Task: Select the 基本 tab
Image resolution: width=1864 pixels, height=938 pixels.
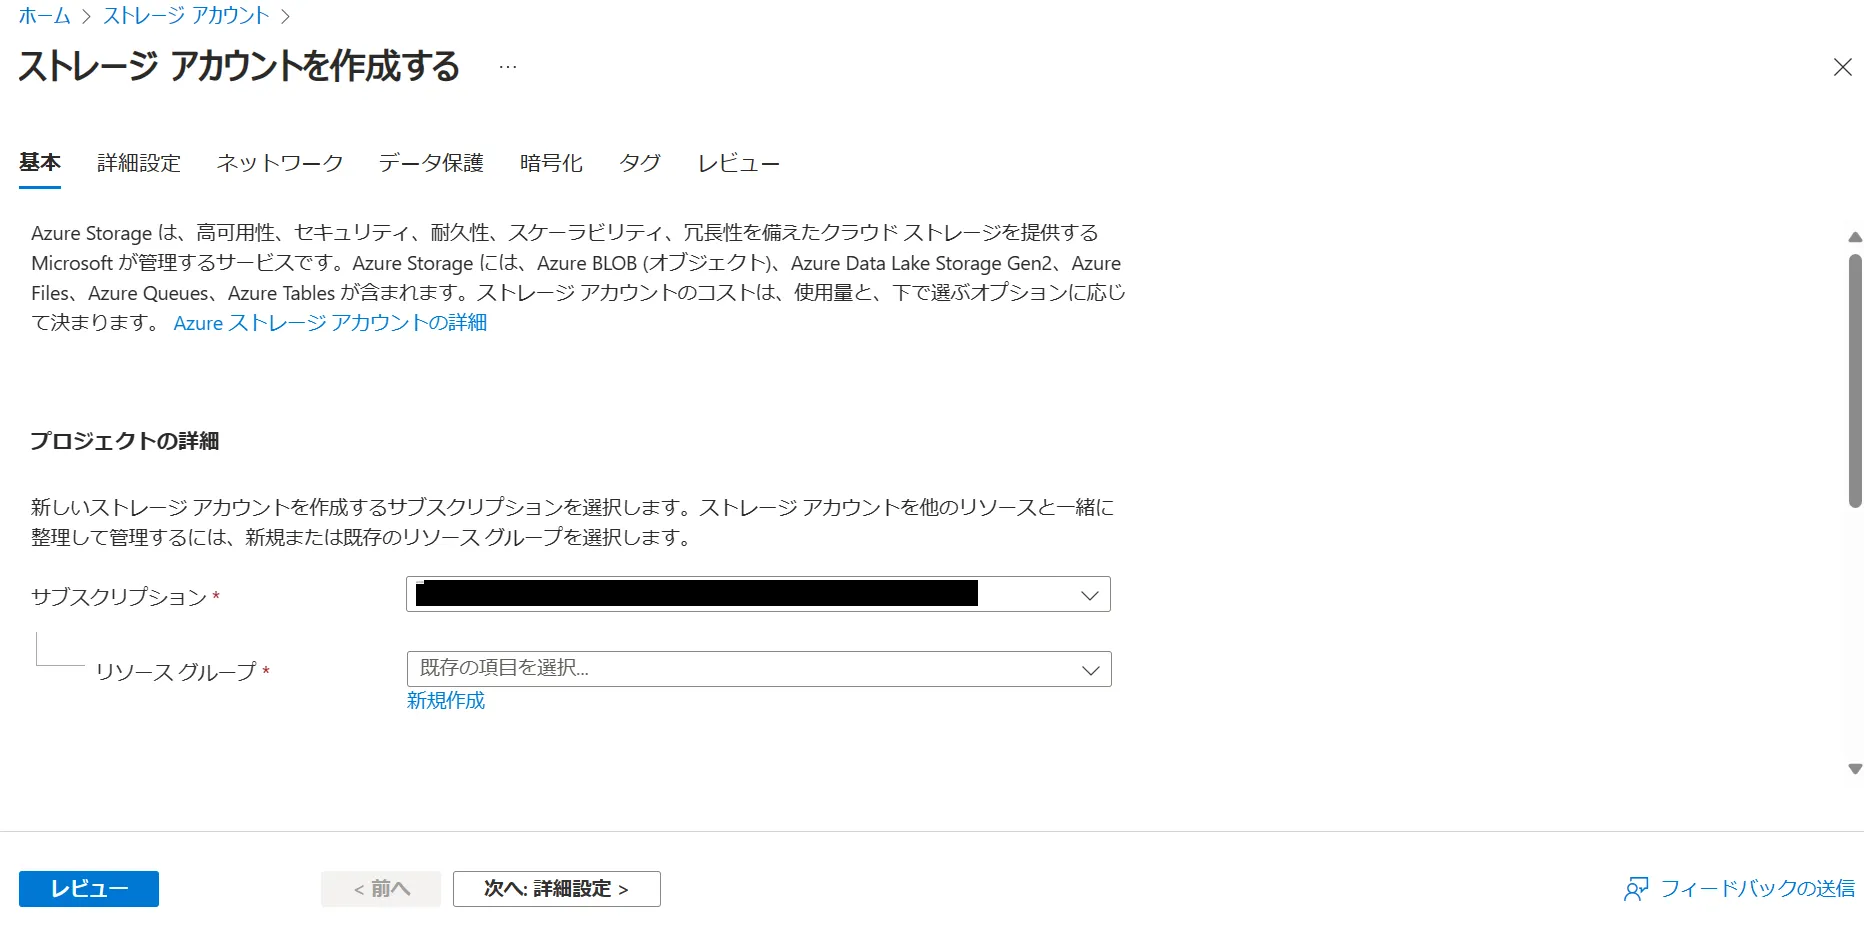Action: pyautogui.click(x=40, y=163)
